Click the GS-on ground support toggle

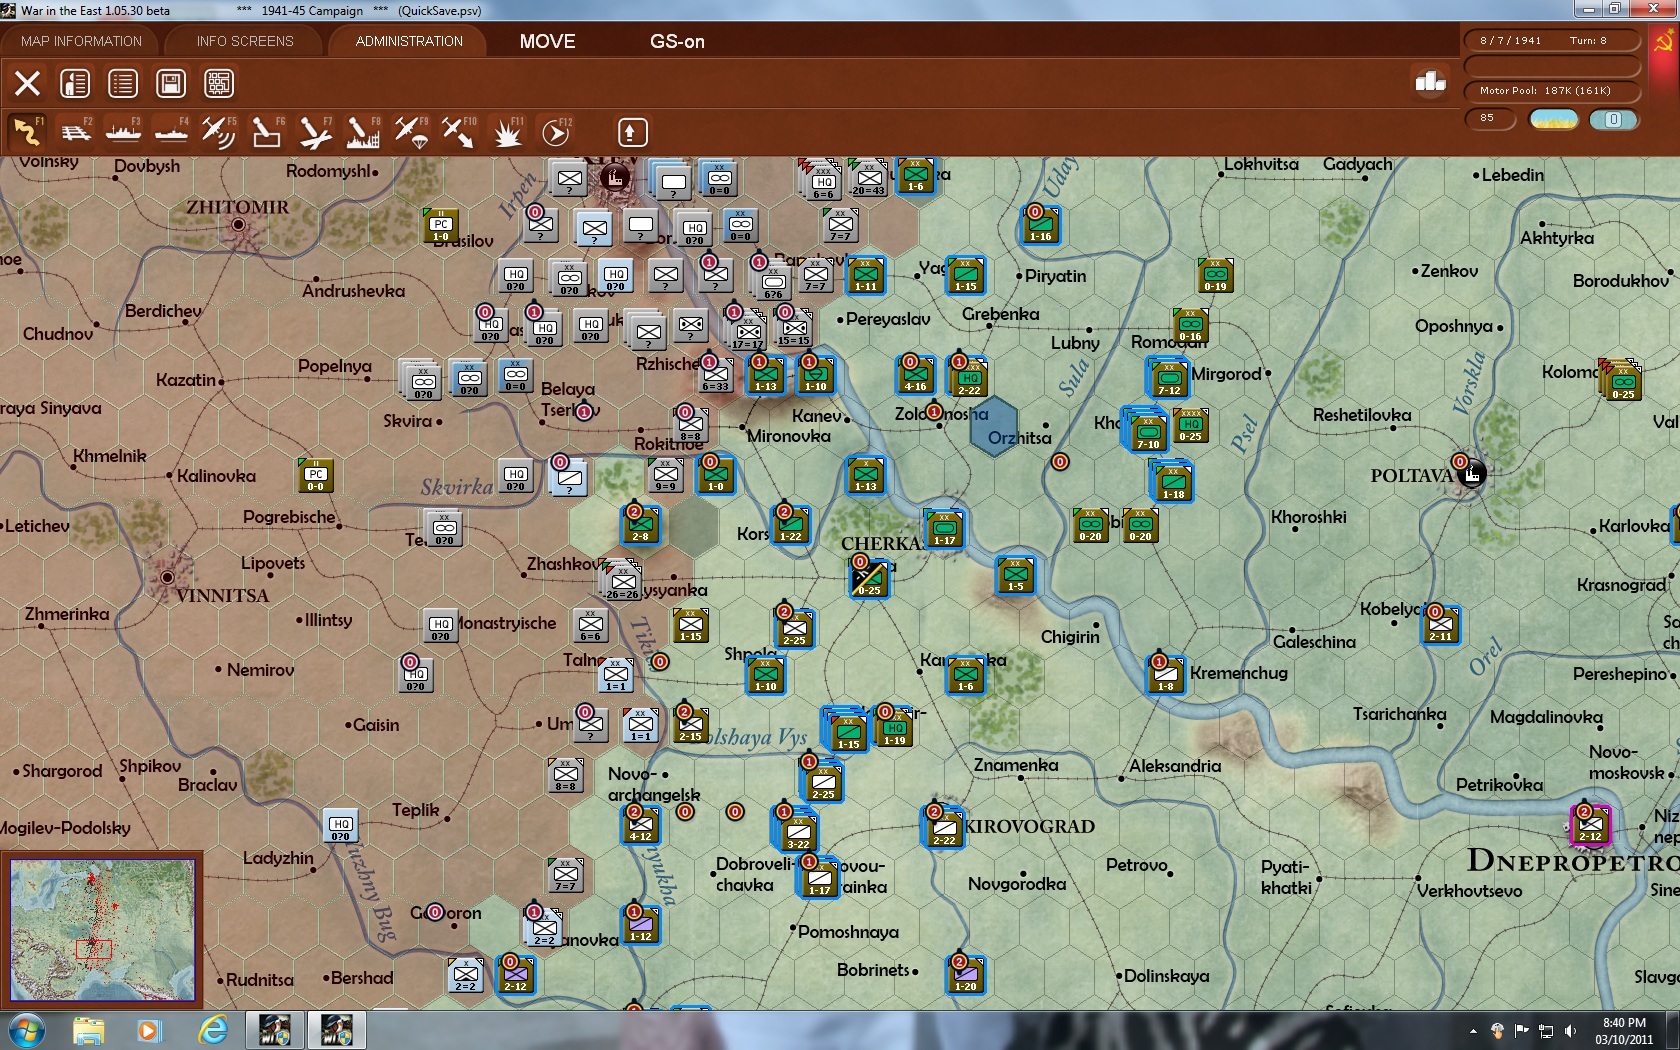pyautogui.click(x=677, y=41)
